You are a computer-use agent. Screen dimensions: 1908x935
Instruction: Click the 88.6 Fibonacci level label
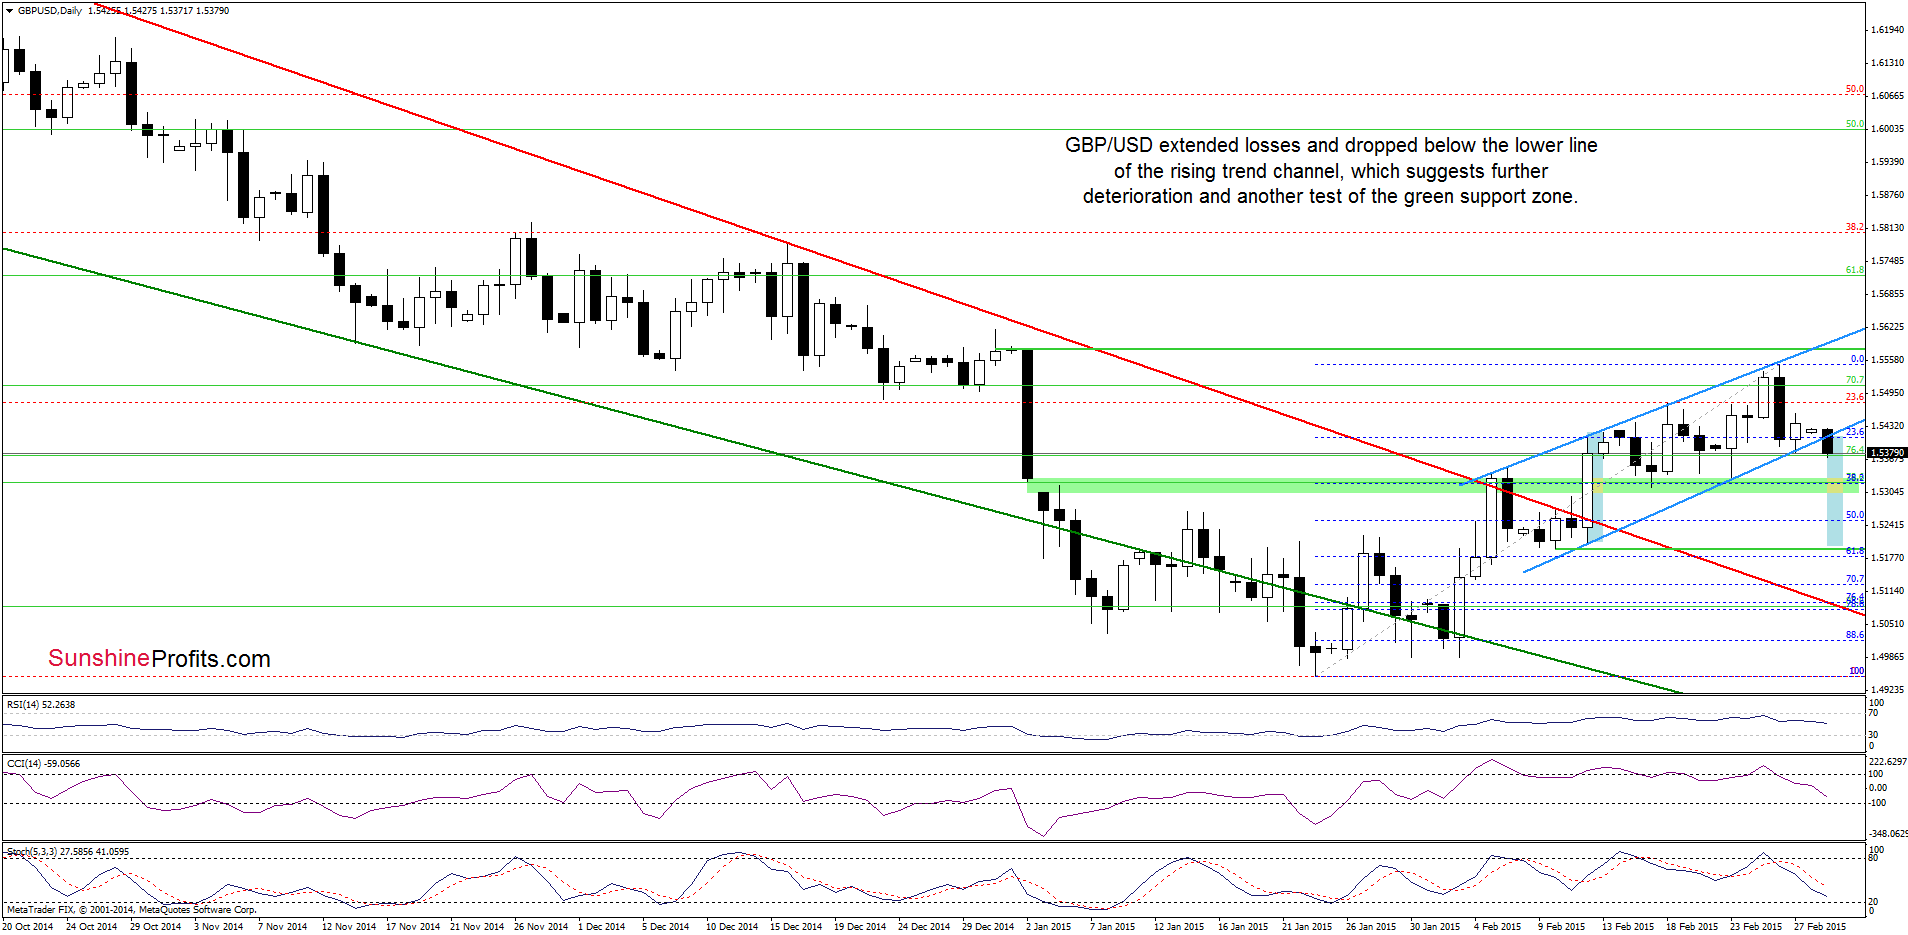click(1854, 635)
